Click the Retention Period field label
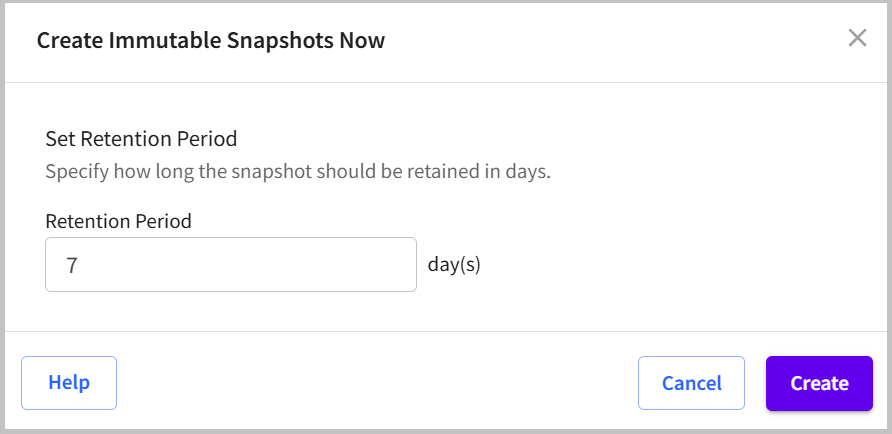This screenshot has width=892, height=434. (x=118, y=221)
